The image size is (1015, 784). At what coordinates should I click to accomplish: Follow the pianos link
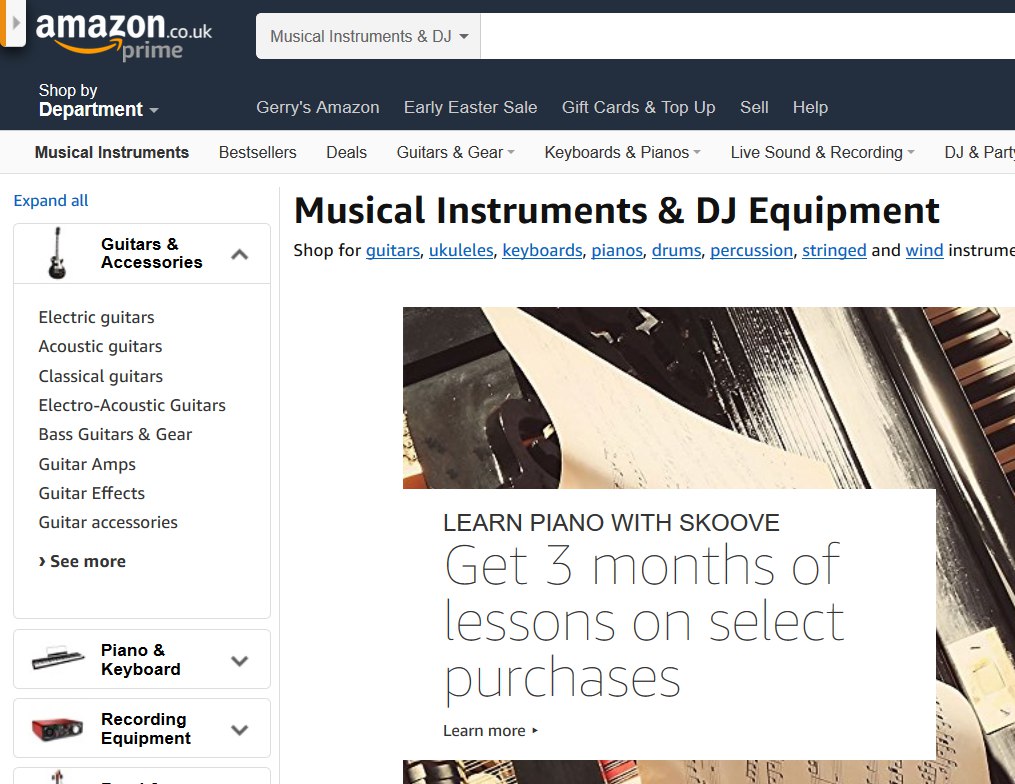(x=617, y=251)
